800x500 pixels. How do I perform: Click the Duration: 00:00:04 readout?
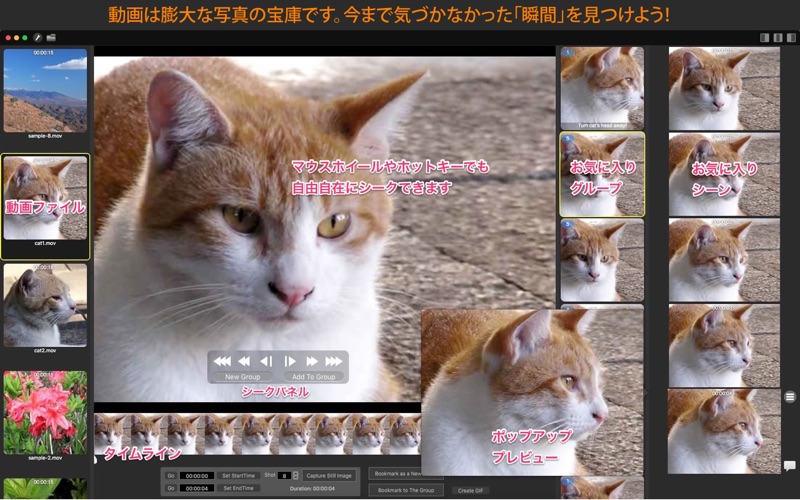click(312, 489)
